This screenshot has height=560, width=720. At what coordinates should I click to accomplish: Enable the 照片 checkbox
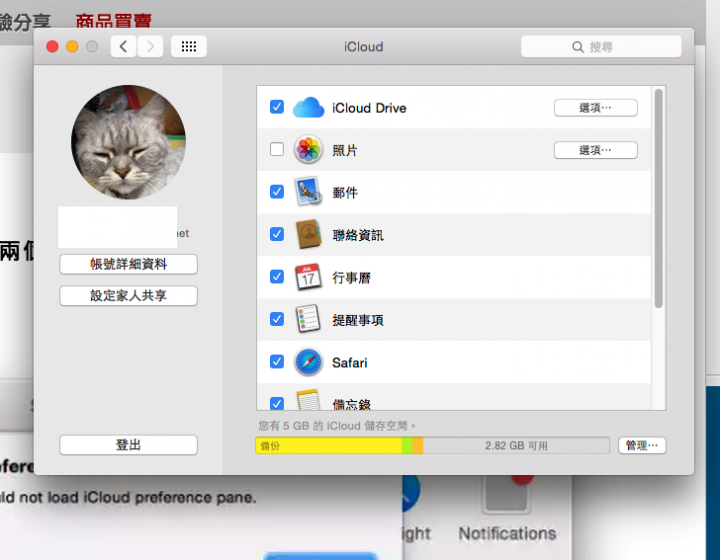(277, 149)
